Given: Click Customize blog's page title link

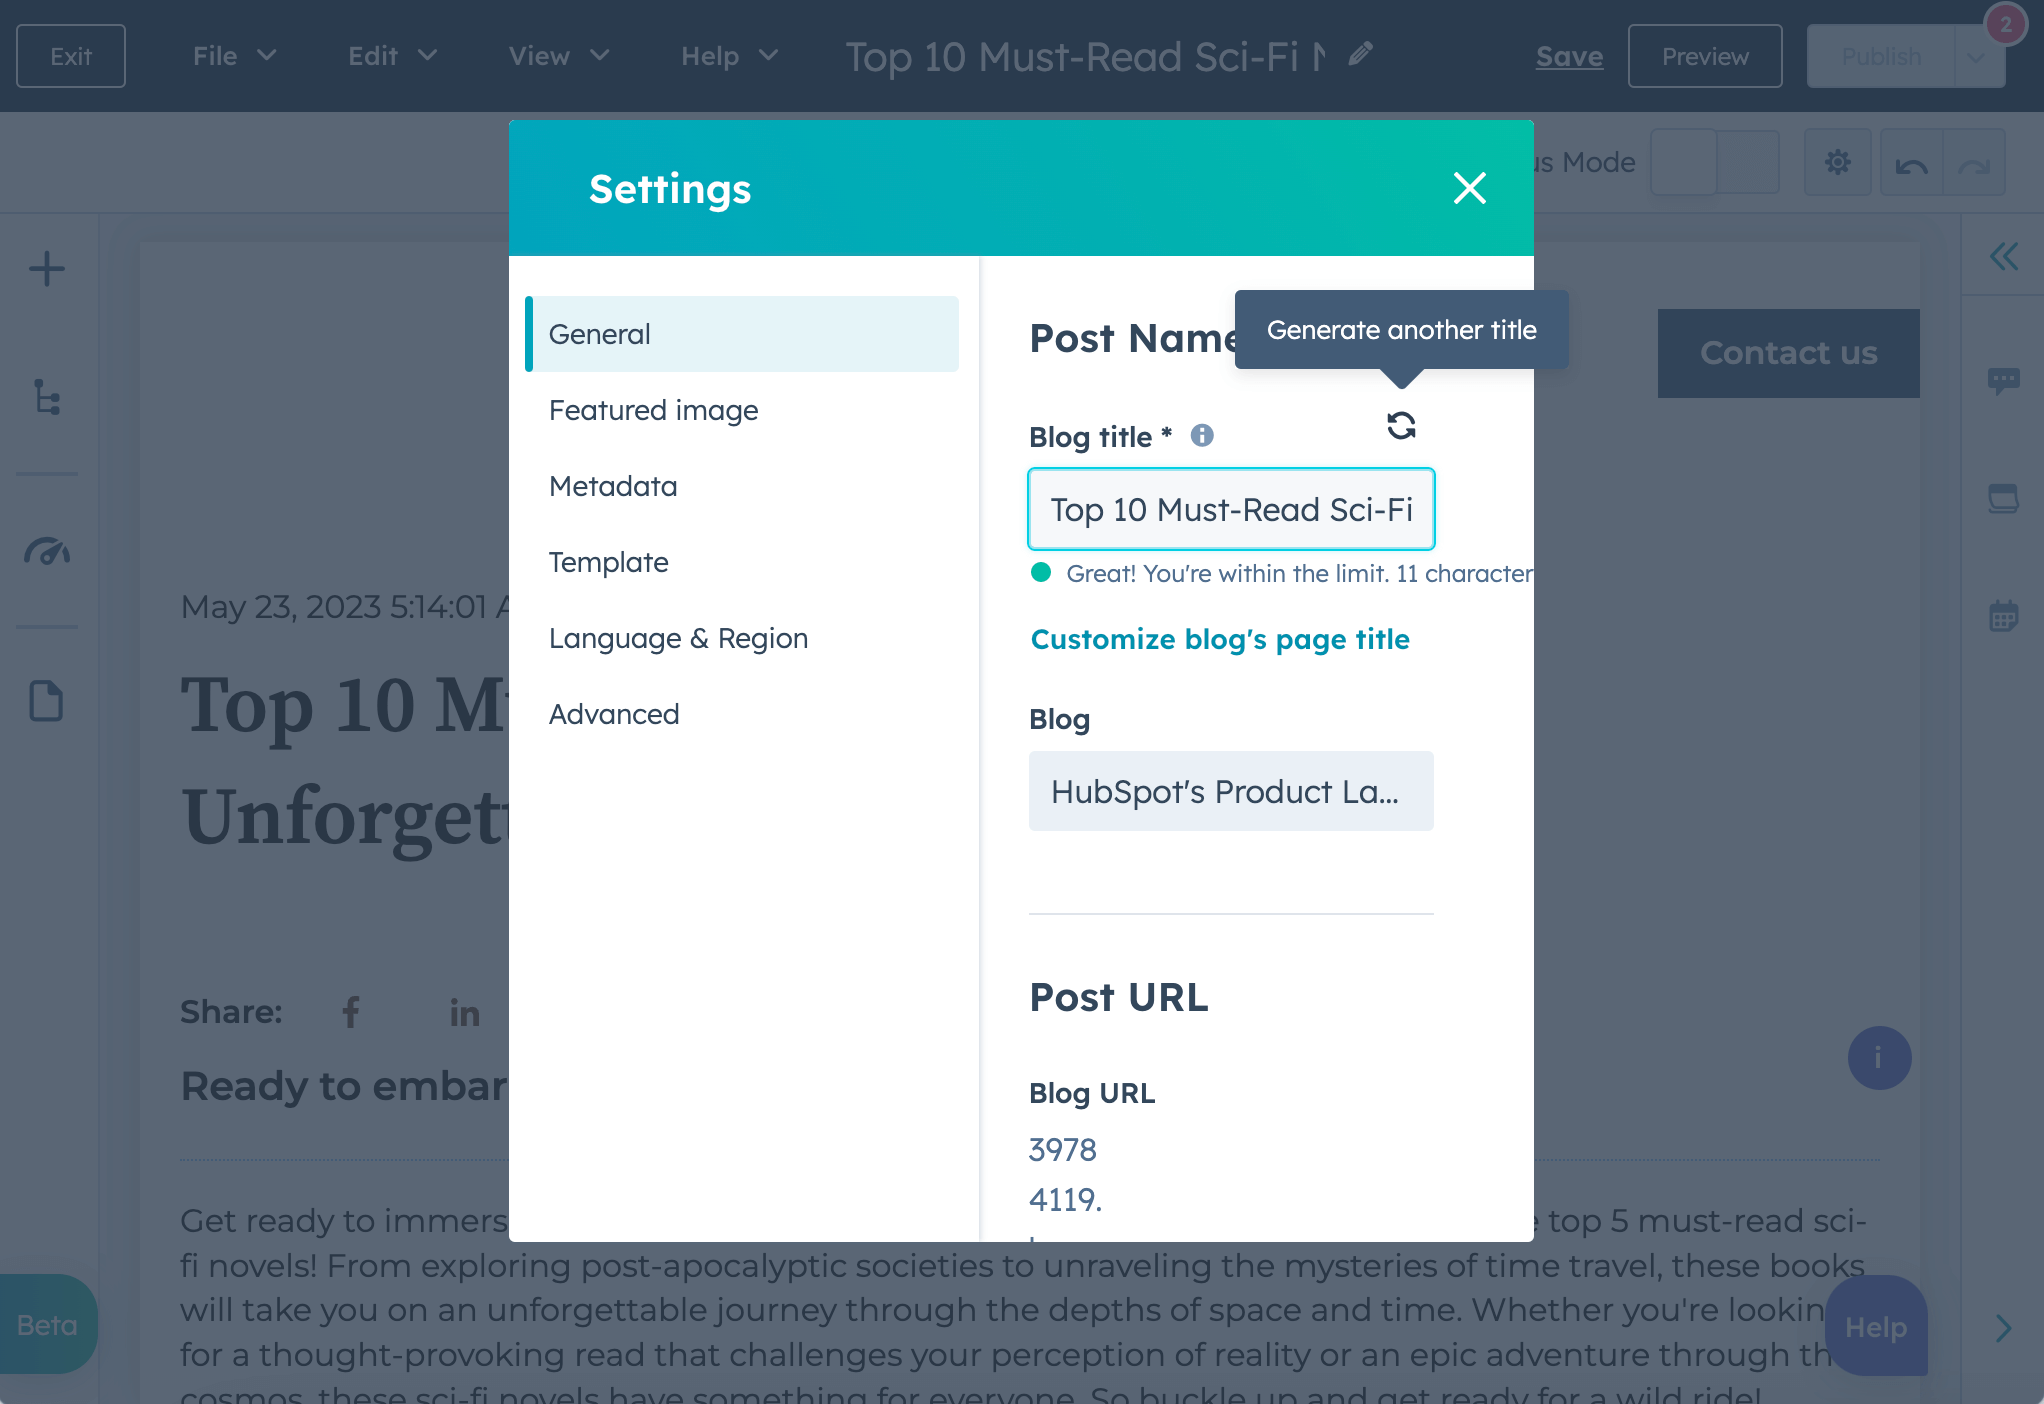Looking at the screenshot, I should point(1221,638).
